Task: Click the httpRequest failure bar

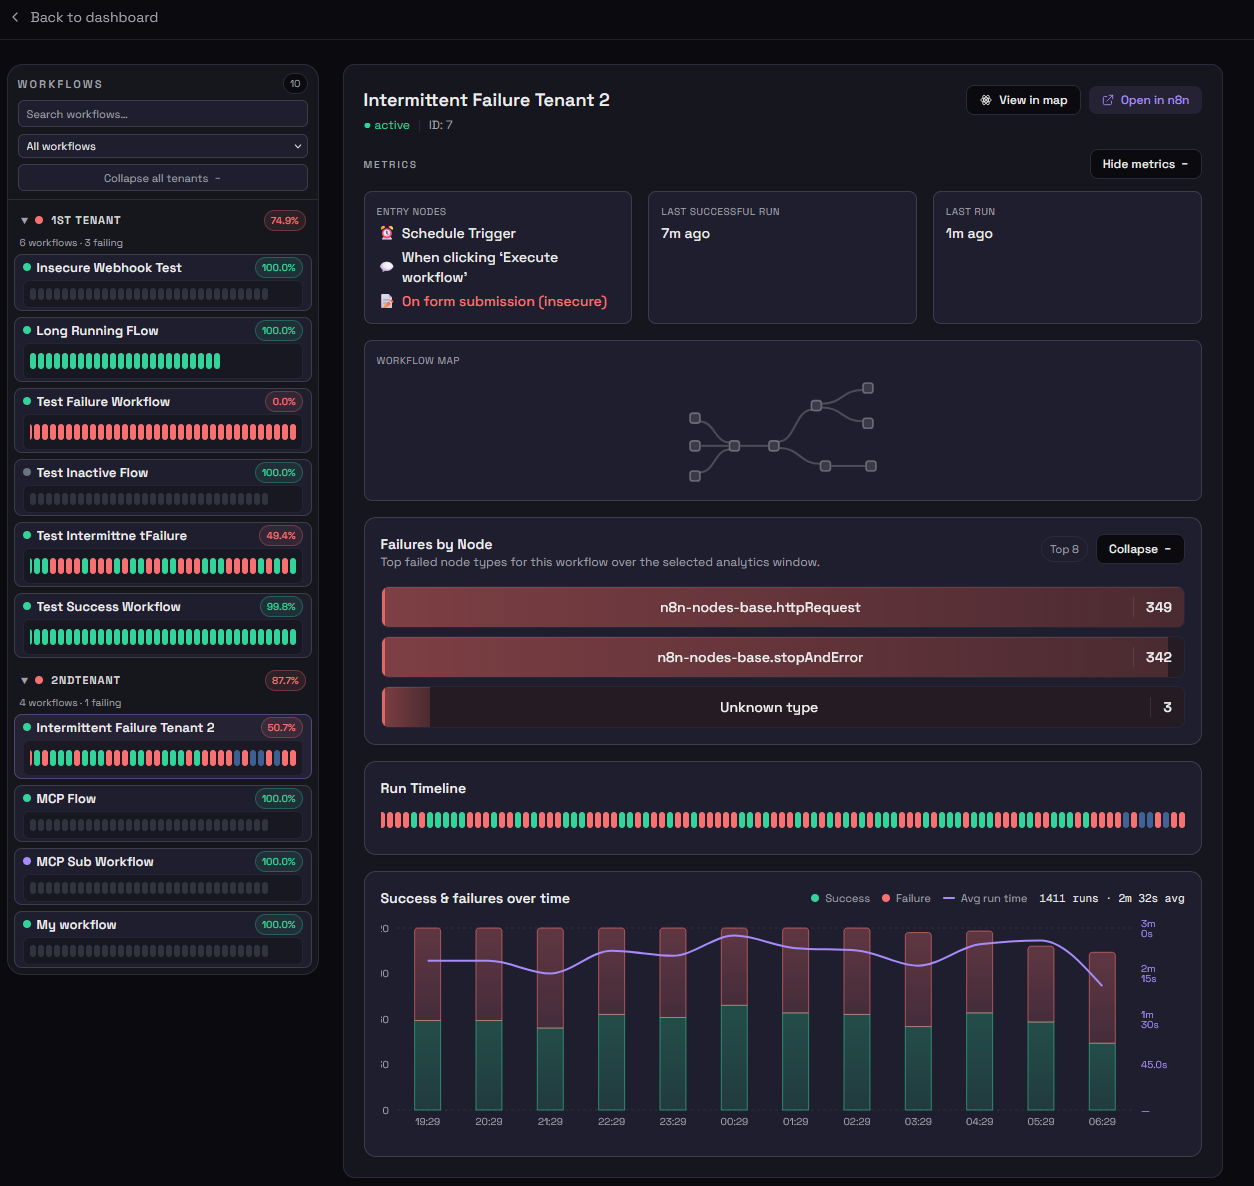Action: [x=783, y=607]
